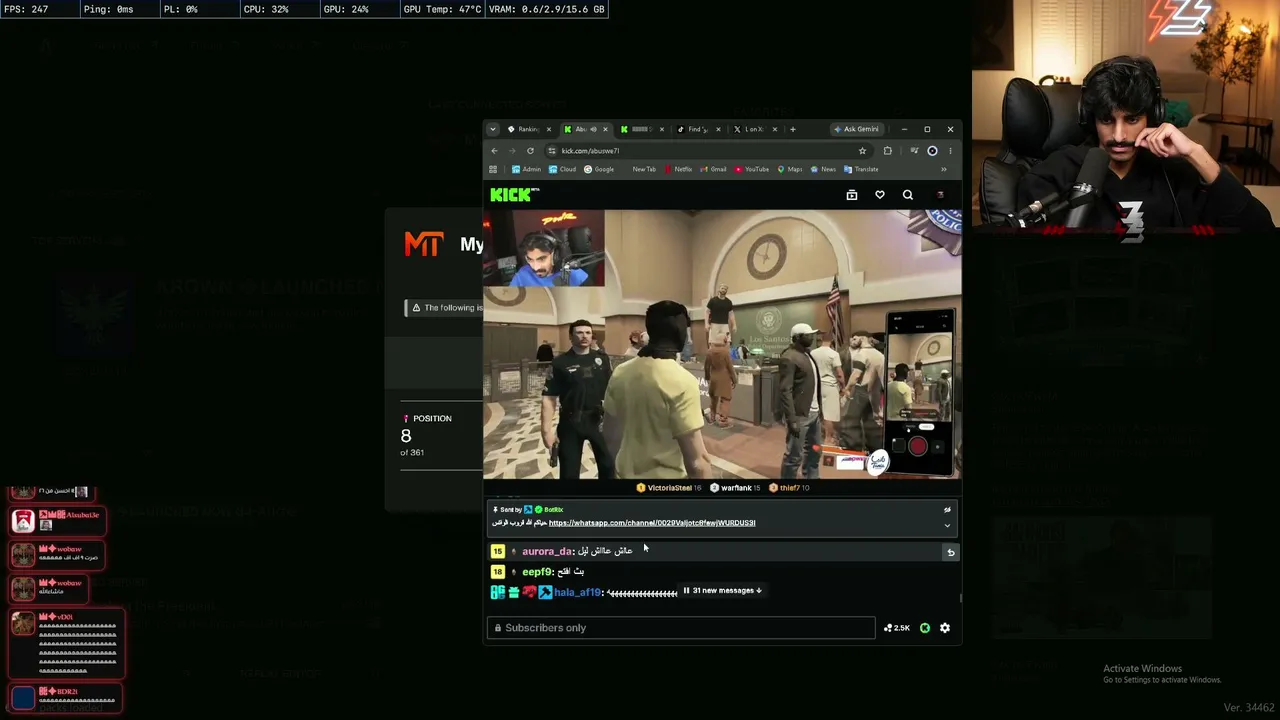Open the Chrome profile avatar

[932, 151]
